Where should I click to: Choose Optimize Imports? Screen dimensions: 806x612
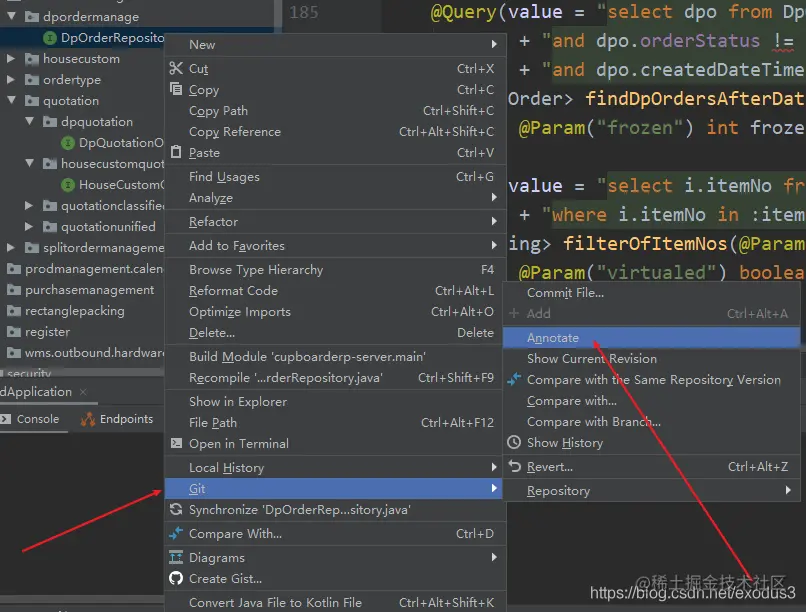pyautogui.click(x=334, y=312)
